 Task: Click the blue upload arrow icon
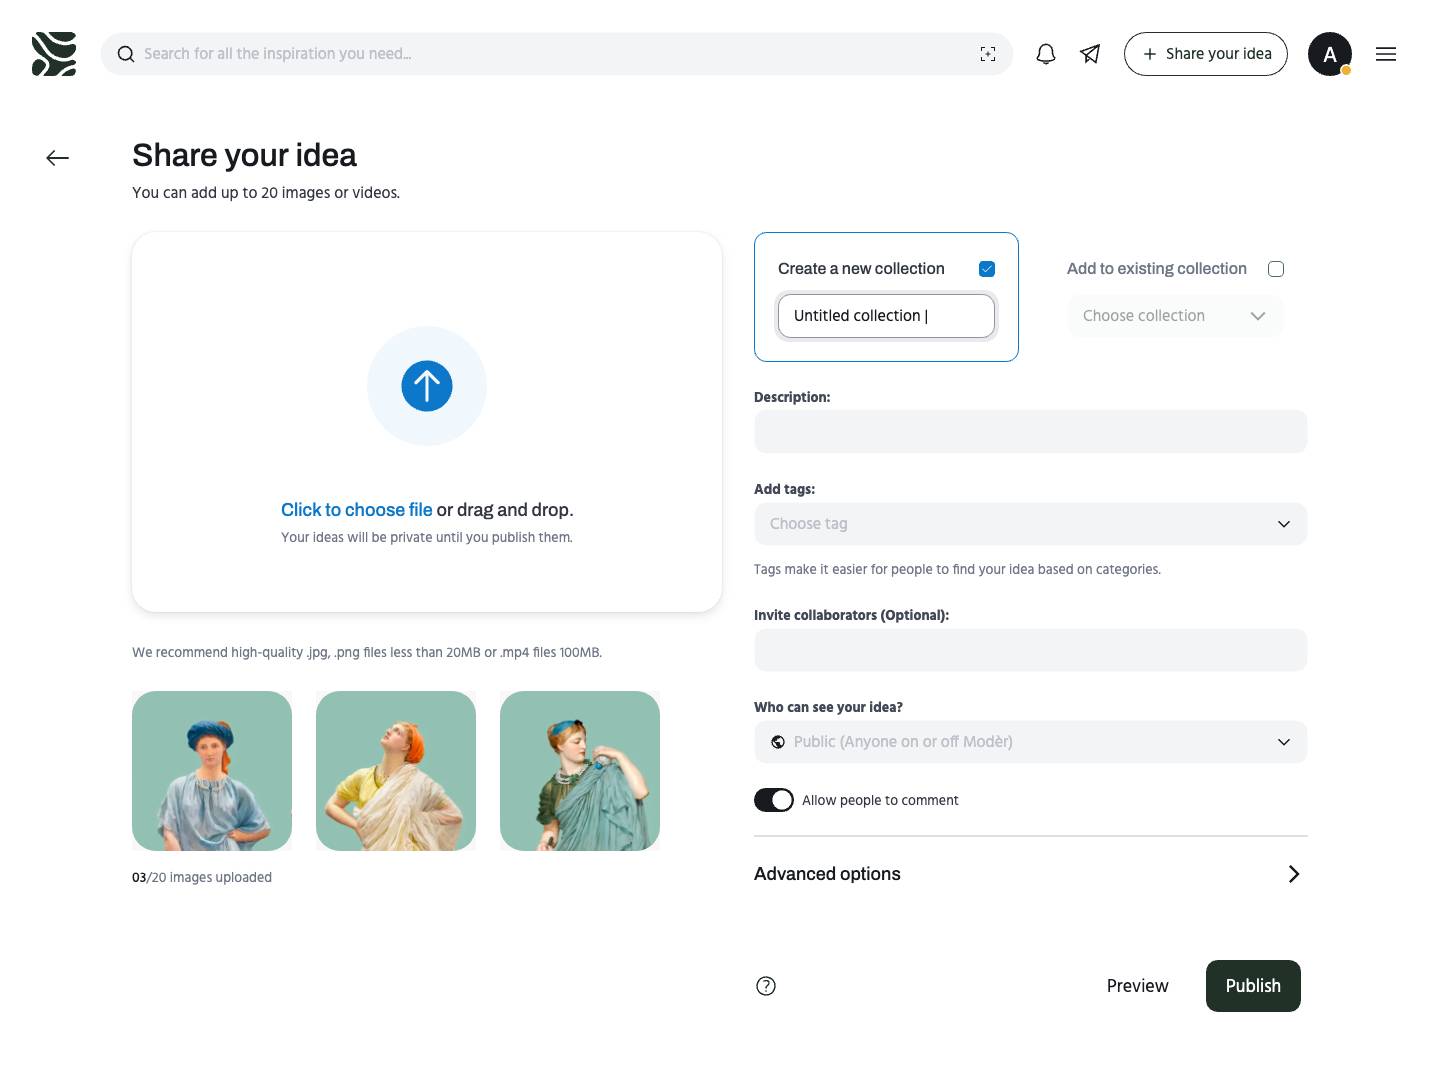tap(427, 386)
